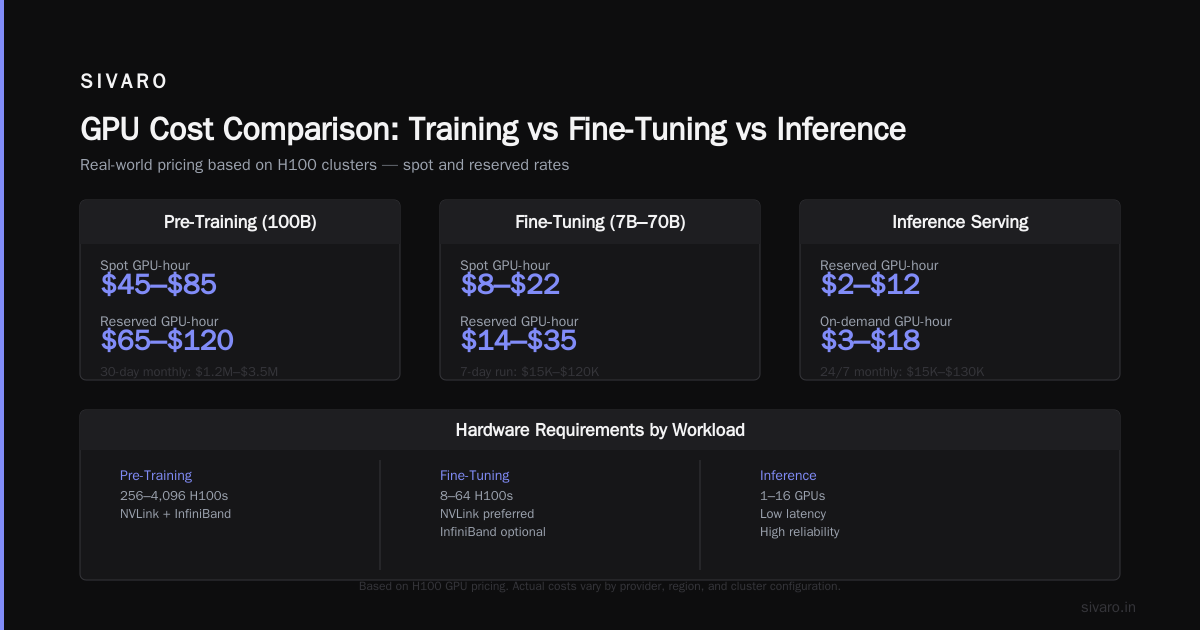Click the $14–$35 reserved price
Screen dimensions: 1200x630
pyautogui.click(x=518, y=341)
